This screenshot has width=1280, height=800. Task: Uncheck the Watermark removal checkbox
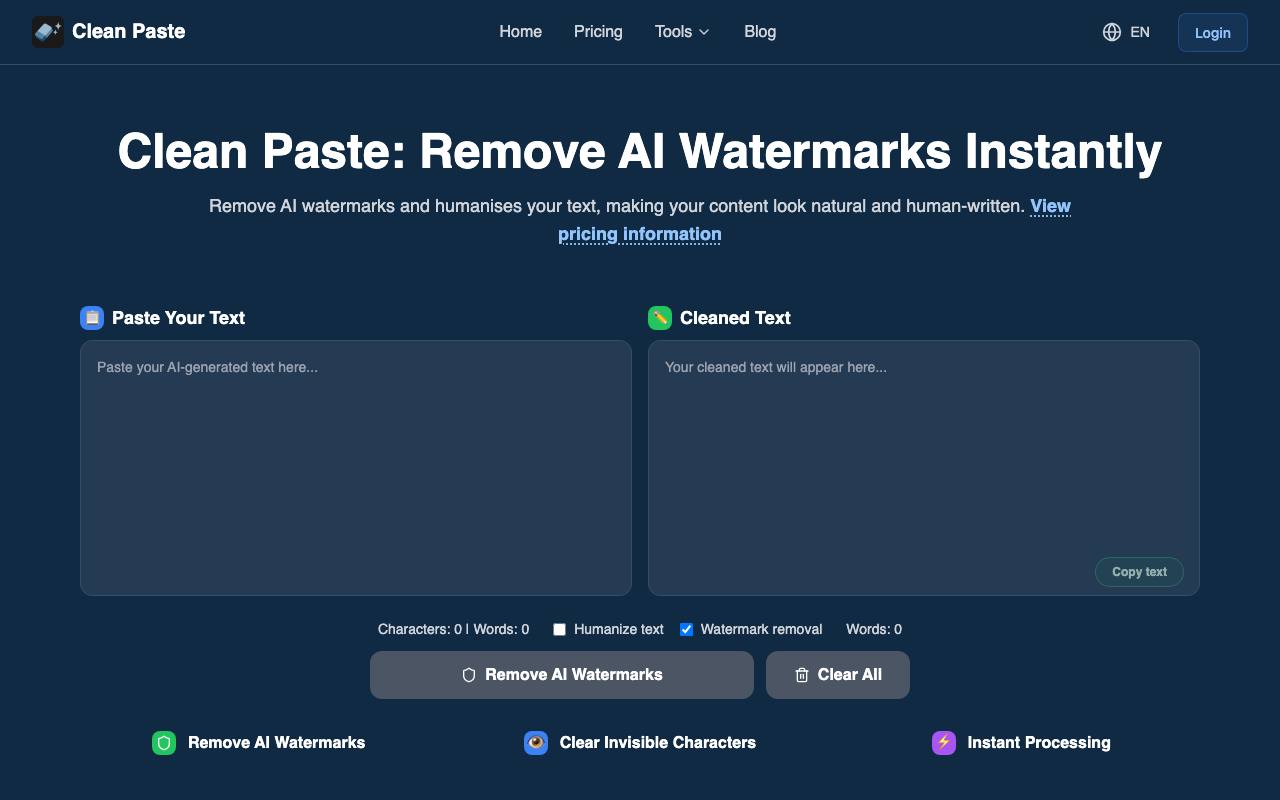click(x=686, y=629)
